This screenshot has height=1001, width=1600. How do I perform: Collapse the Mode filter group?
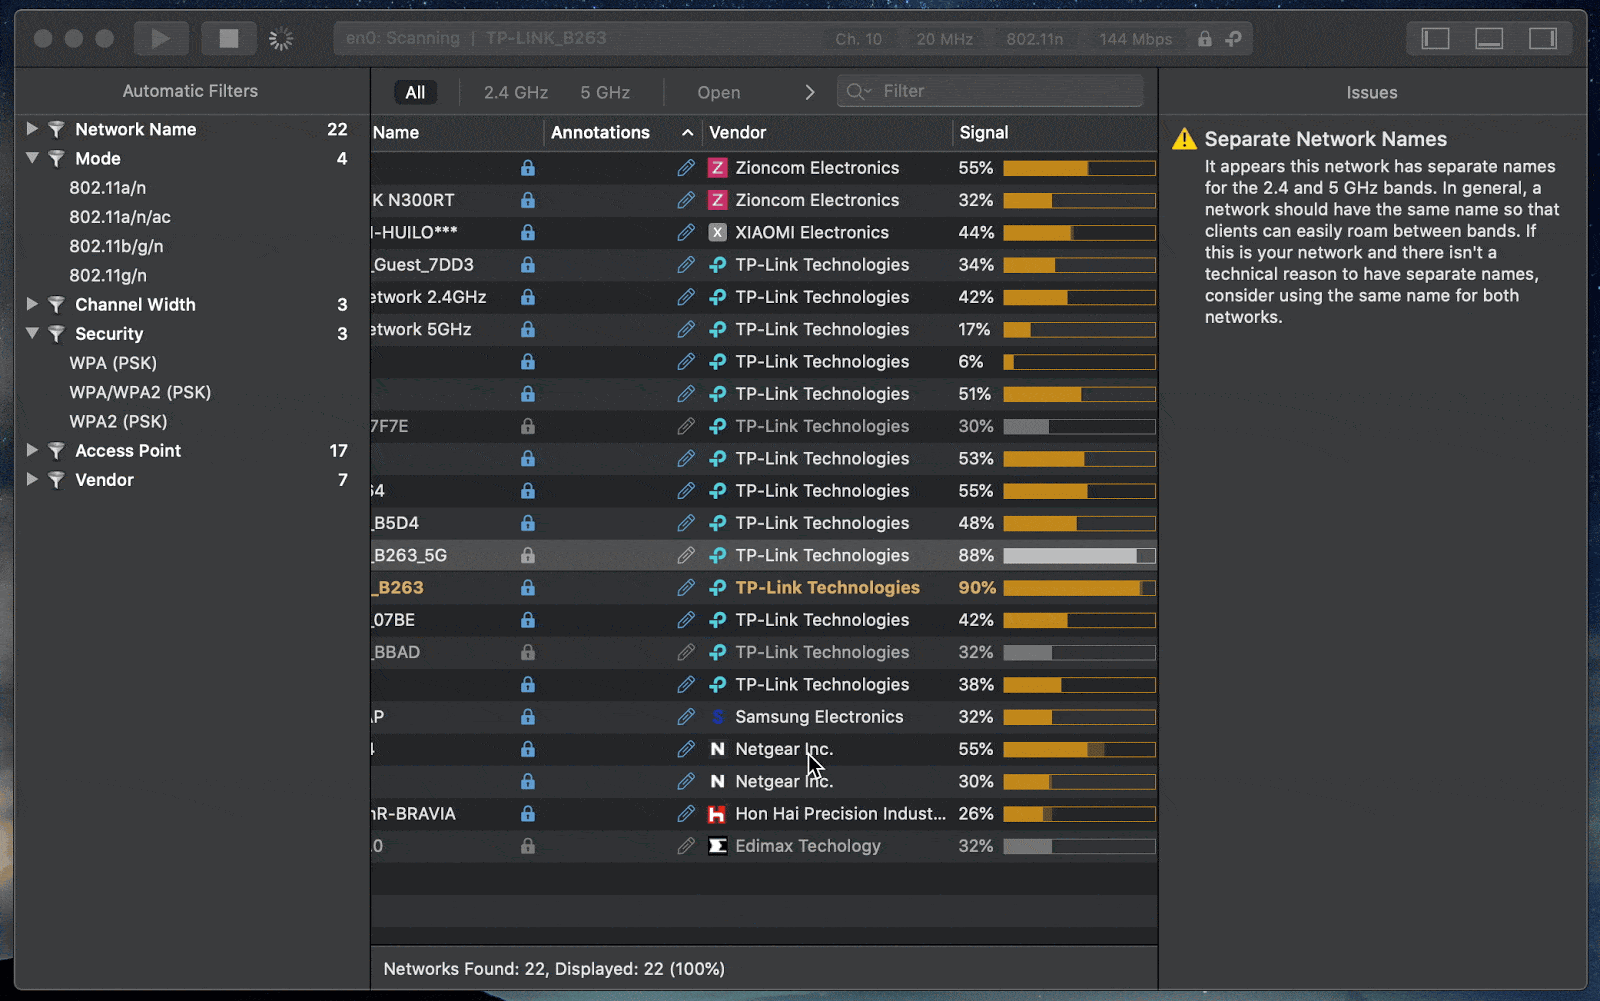[32, 158]
